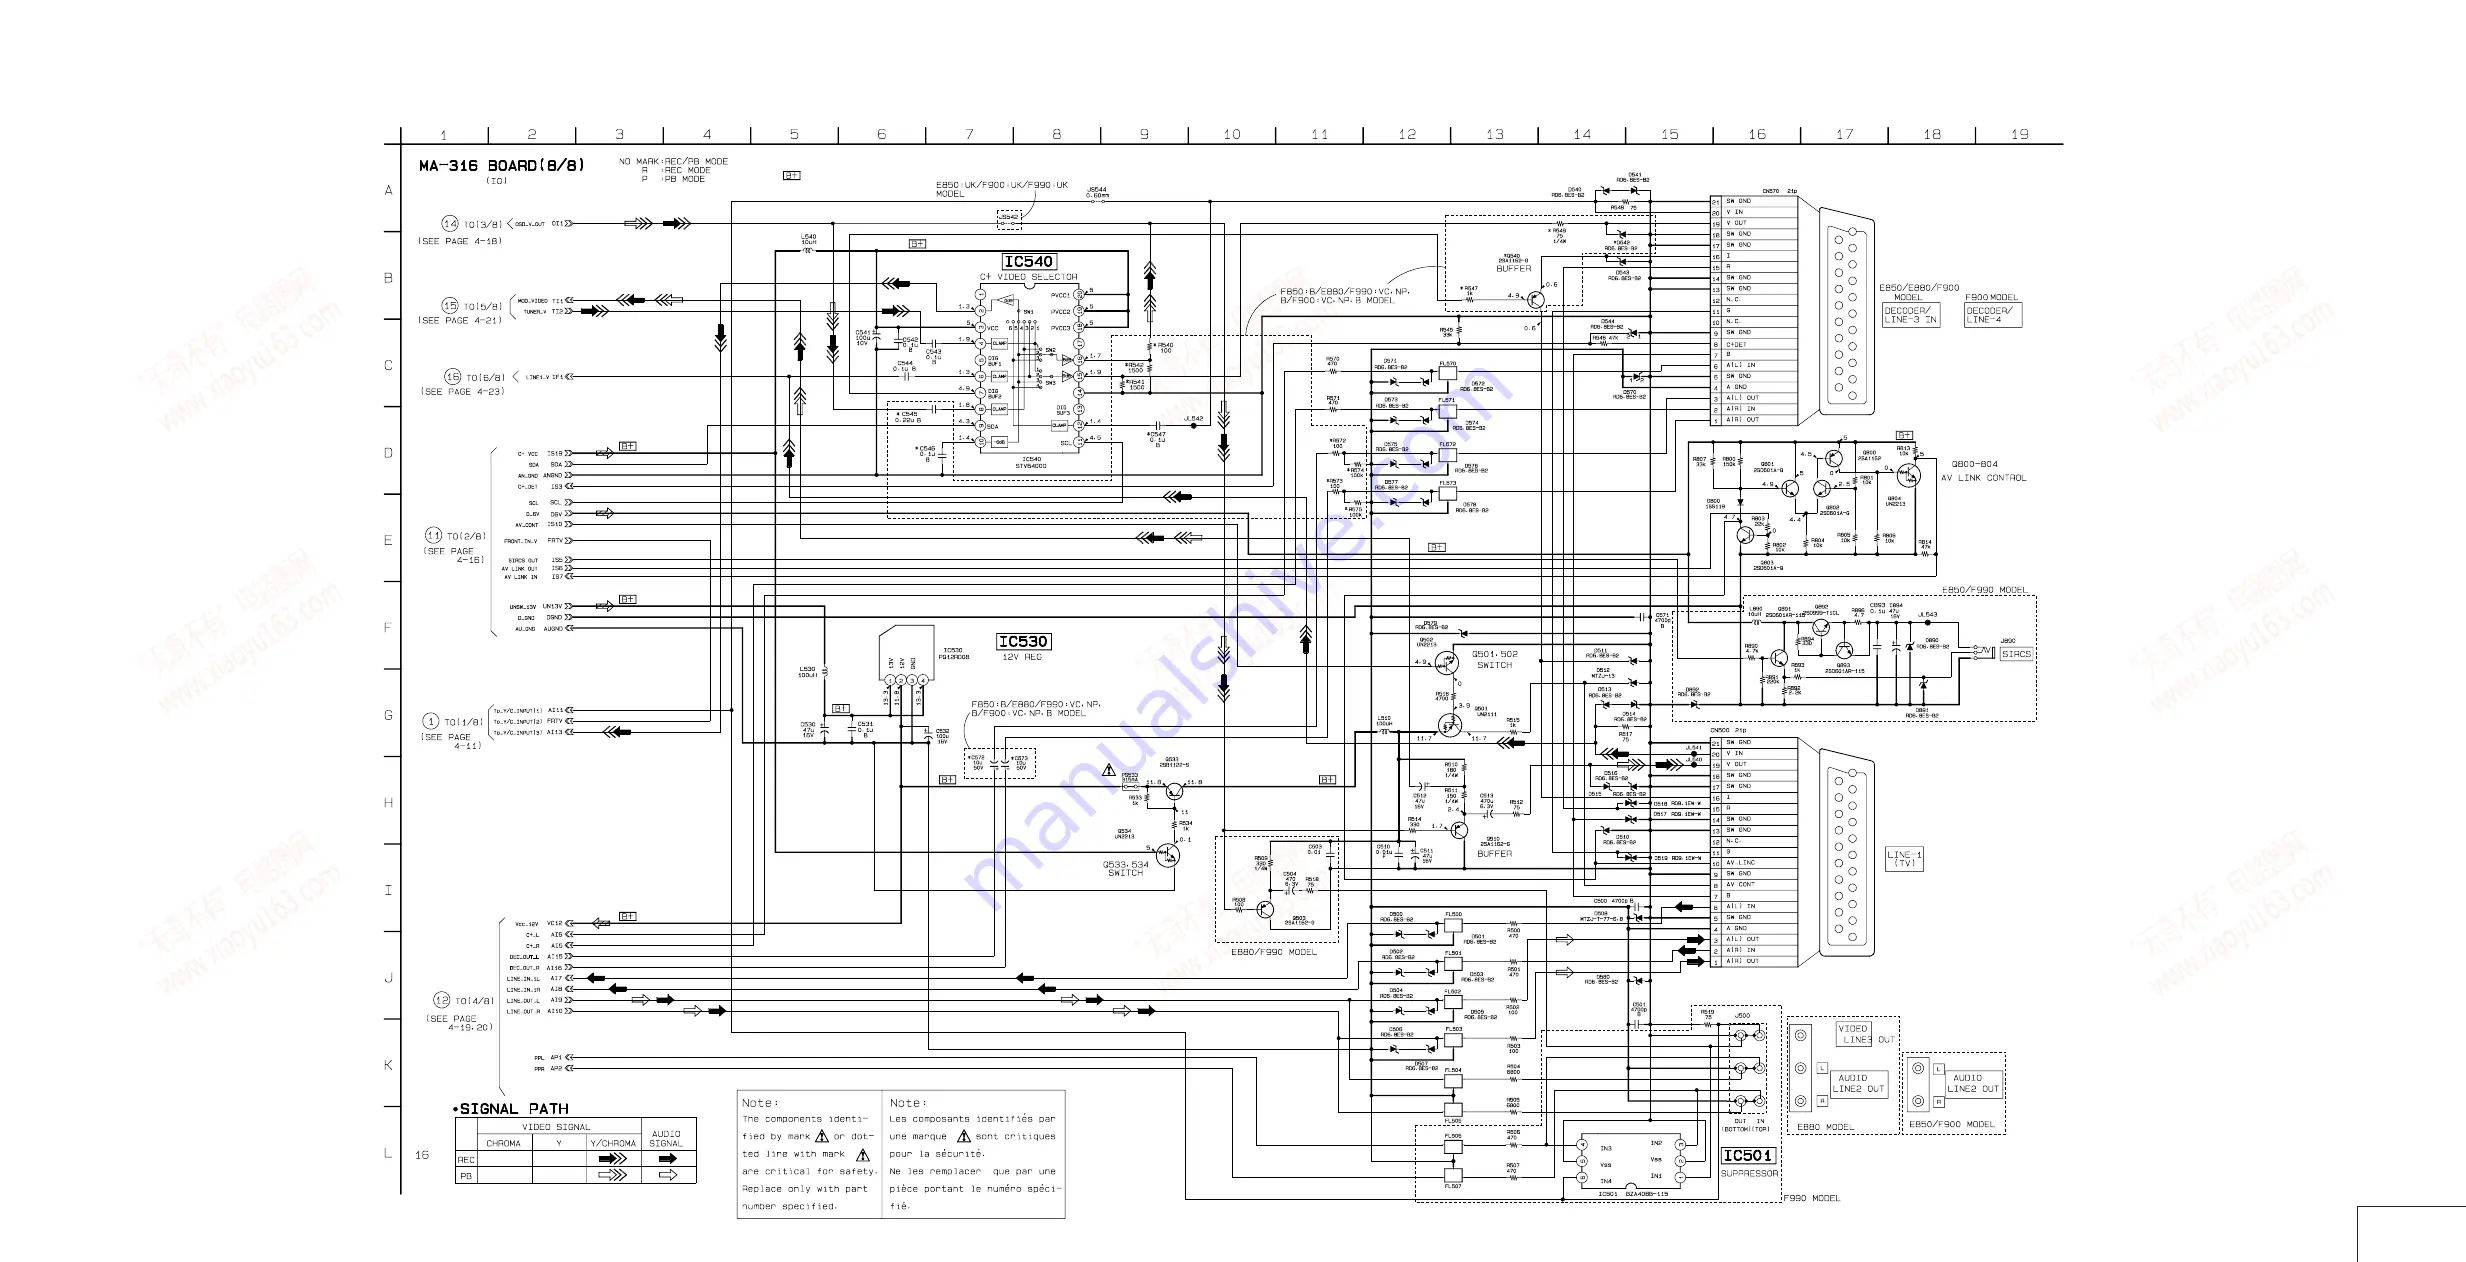
Task: Click the 'Q533,534 SWITCH' label
Action: pos(1125,869)
